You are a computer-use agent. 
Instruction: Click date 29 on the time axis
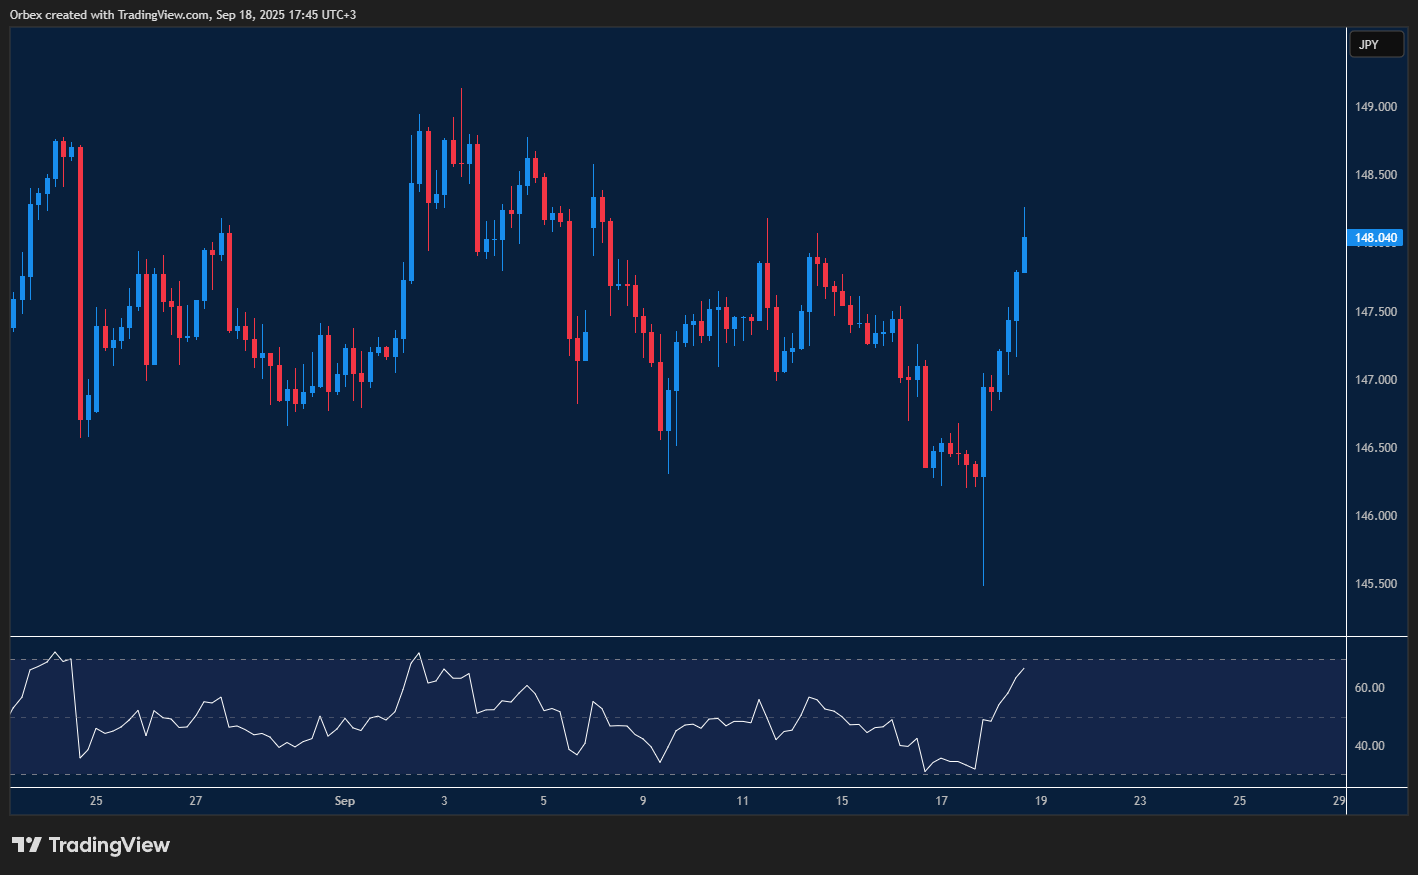pyautogui.click(x=1339, y=801)
